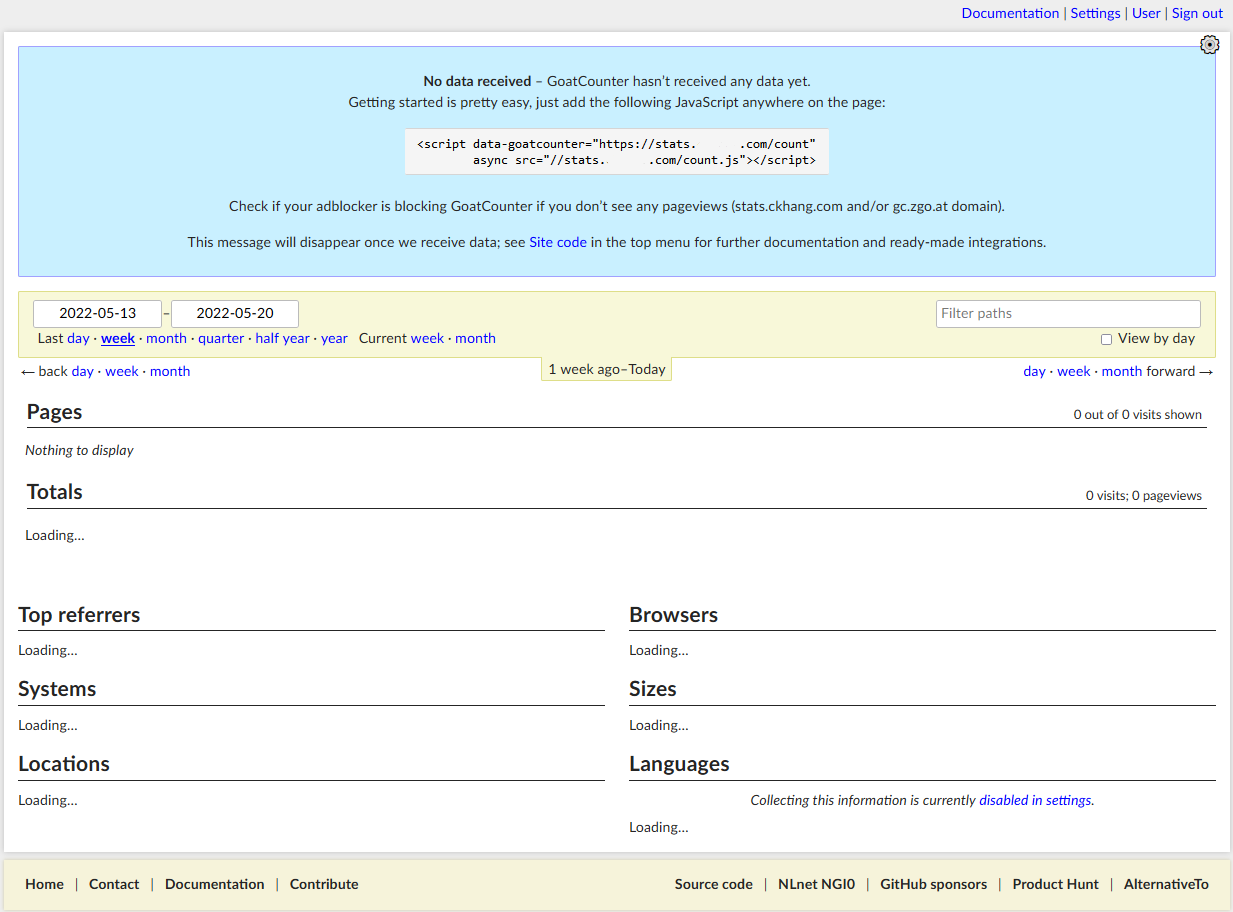Screen dimensions: 1233x912
Task: Click the Top referrers heading
Action: coord(79,615)
